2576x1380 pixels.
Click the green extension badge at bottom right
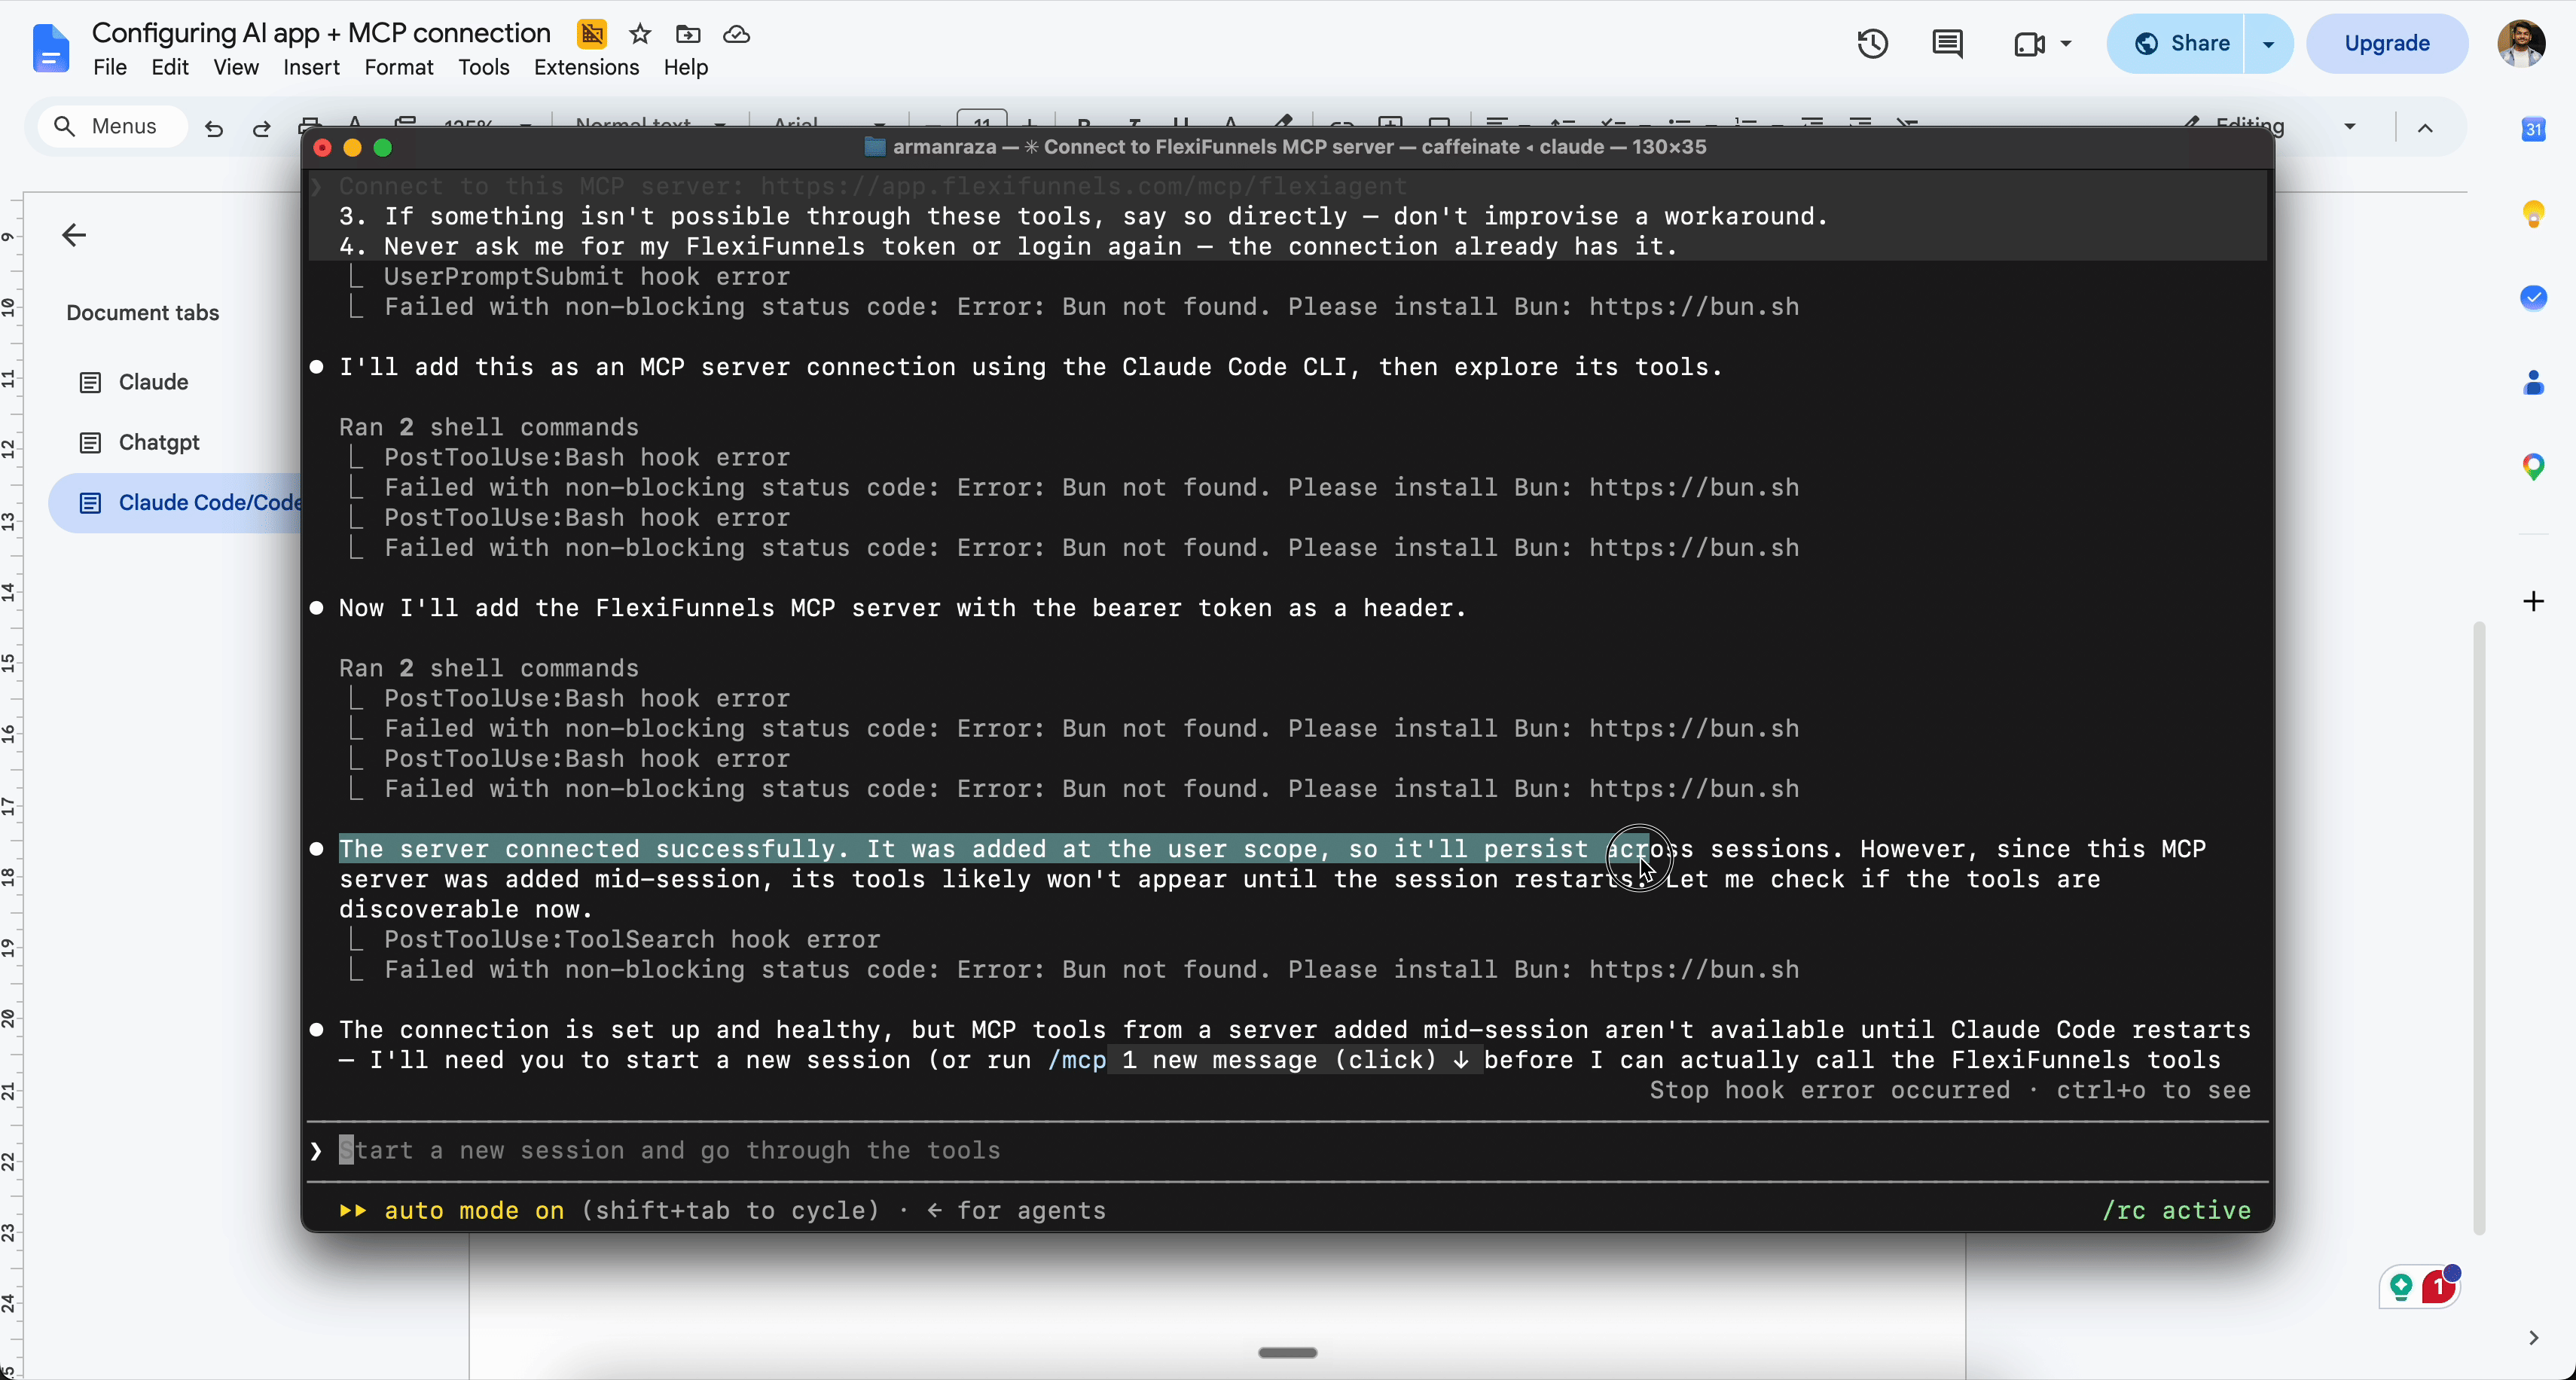coord(2401,1287)
